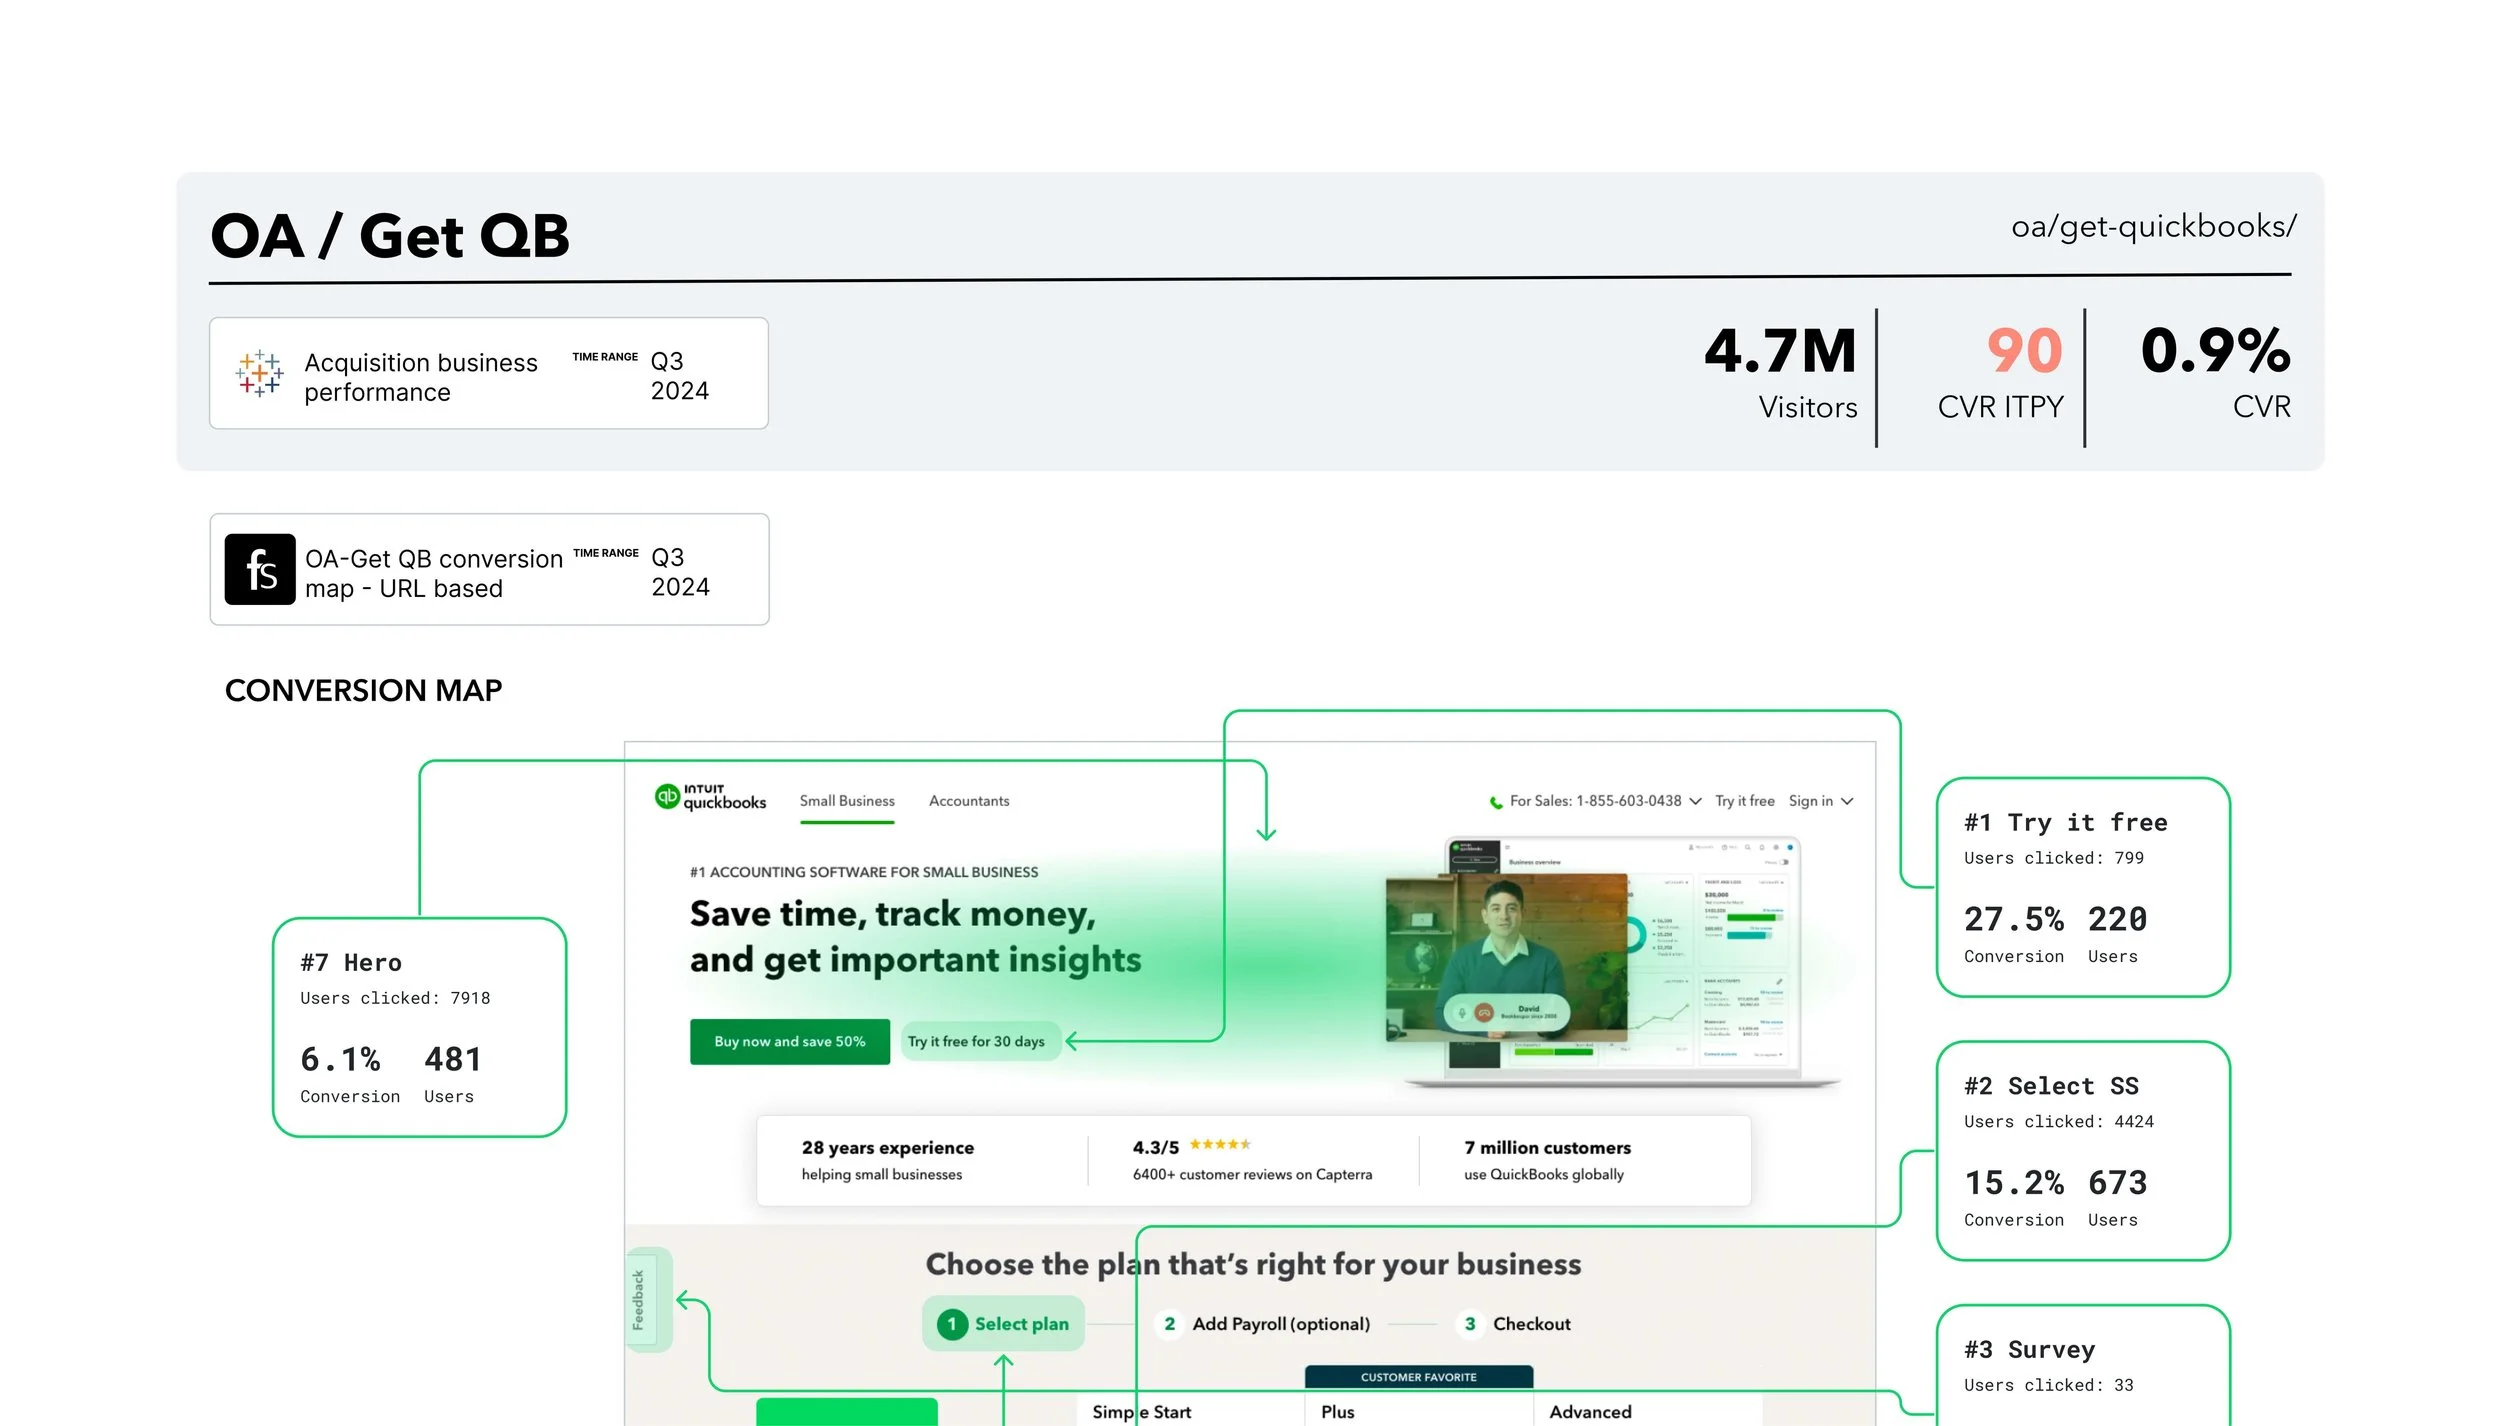Click the #1 Accounting Software tagline
The height and width of the screenshot is (1426, 2500).
click(x=864, y=872)
